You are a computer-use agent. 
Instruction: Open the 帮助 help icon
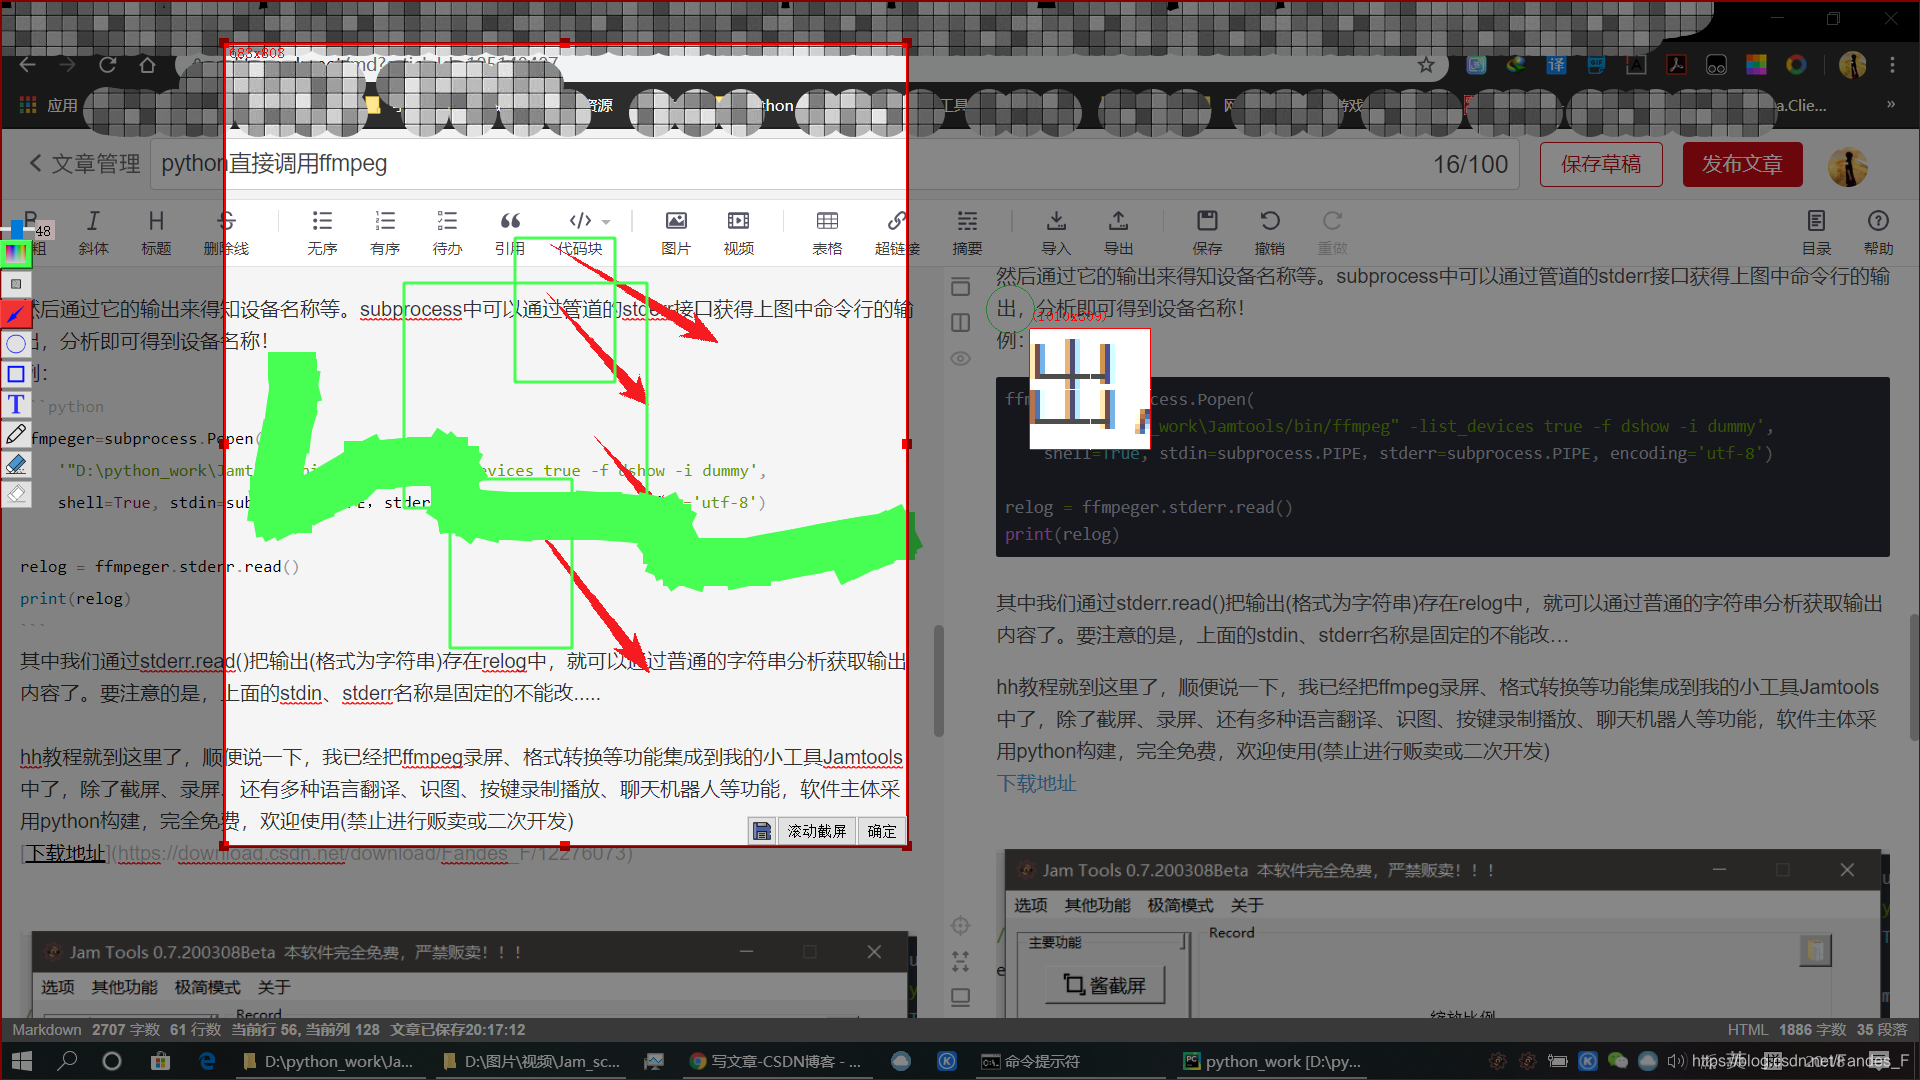(1879, 232)
